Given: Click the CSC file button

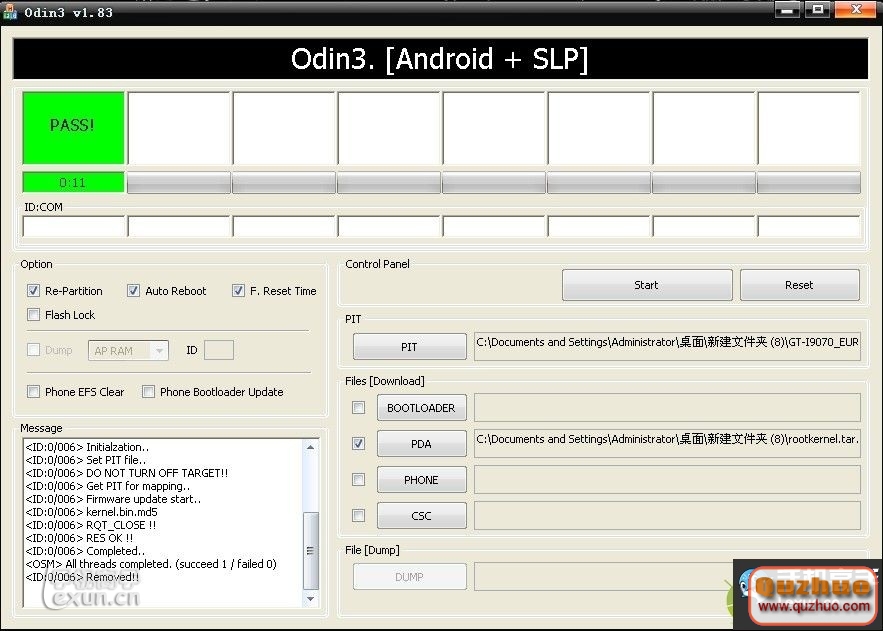Looking at the screenshot, I should (421, 516).
